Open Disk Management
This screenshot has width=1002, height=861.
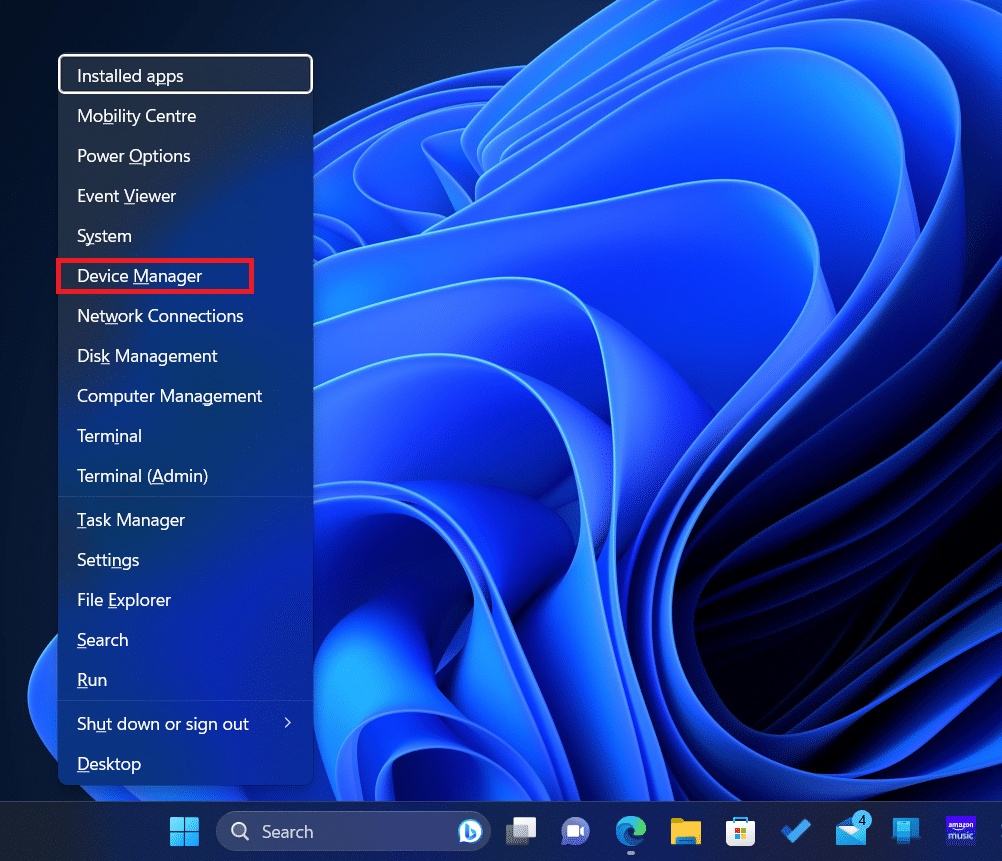pyautogui.click(x=147, y=356)
